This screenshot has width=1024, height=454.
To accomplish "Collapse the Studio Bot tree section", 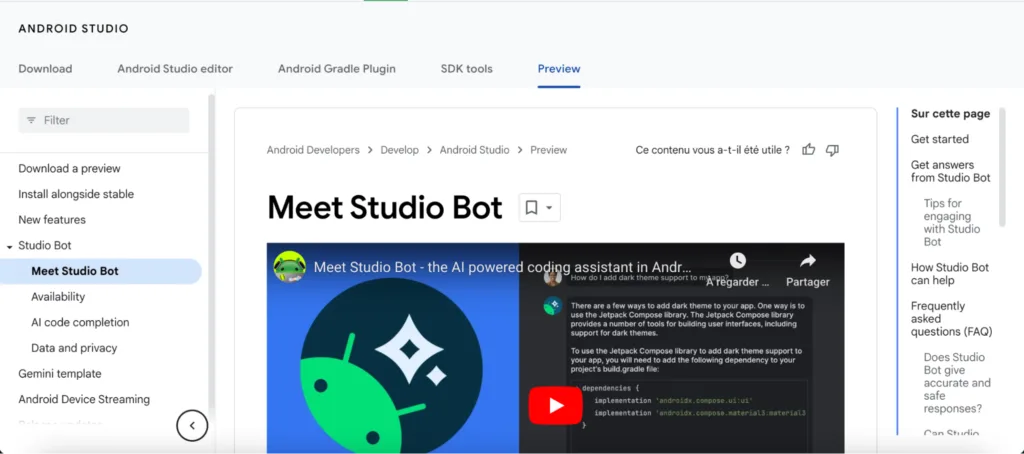I will pos(10,247).
